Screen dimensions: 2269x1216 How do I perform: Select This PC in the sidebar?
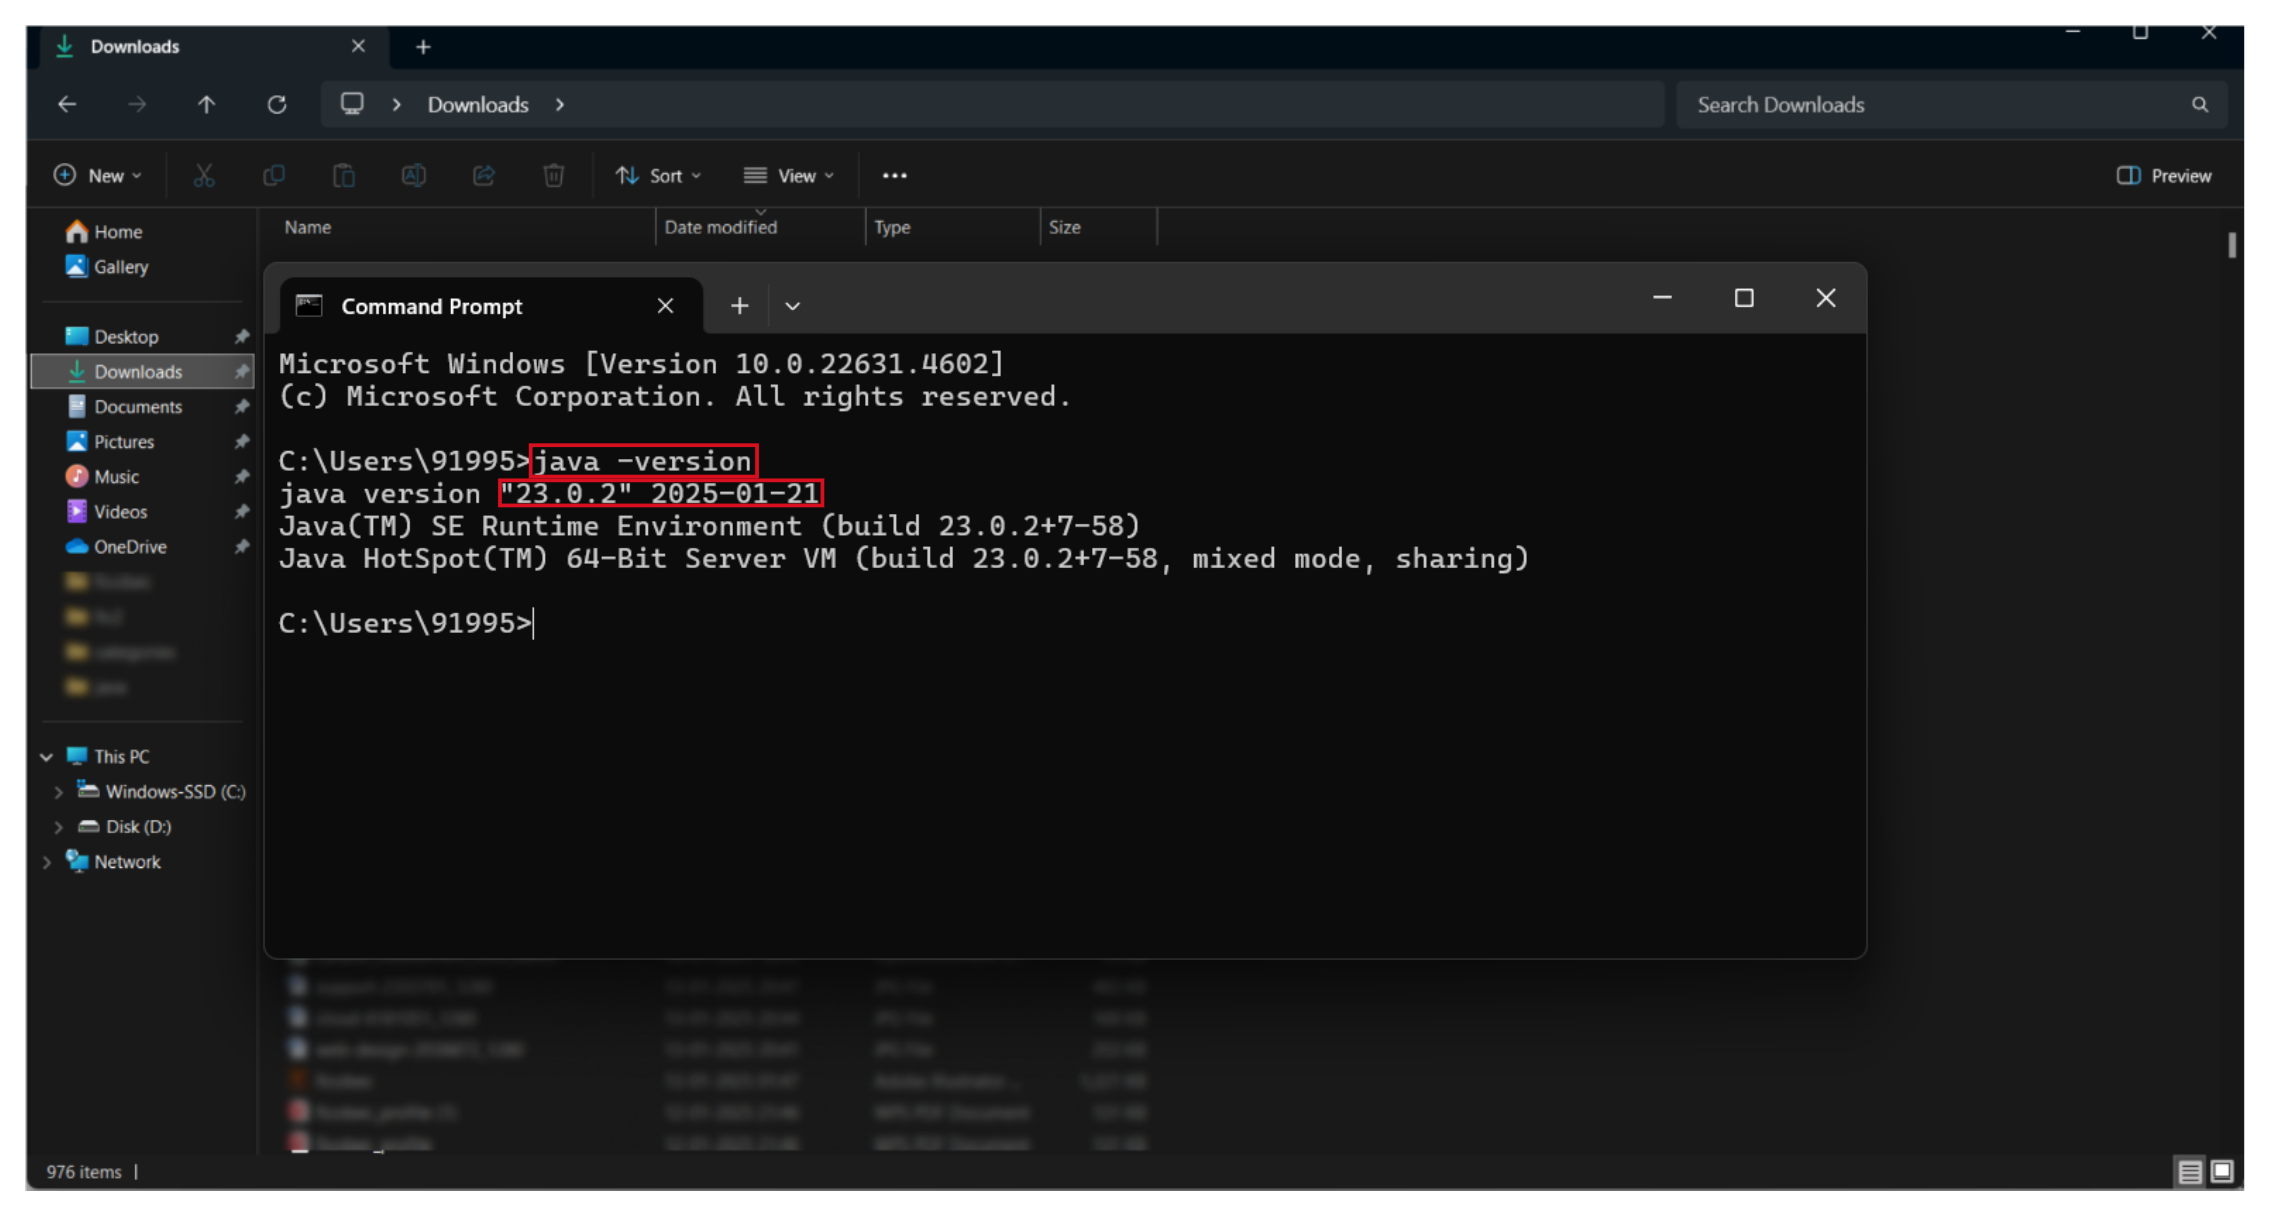pos(108,756)
